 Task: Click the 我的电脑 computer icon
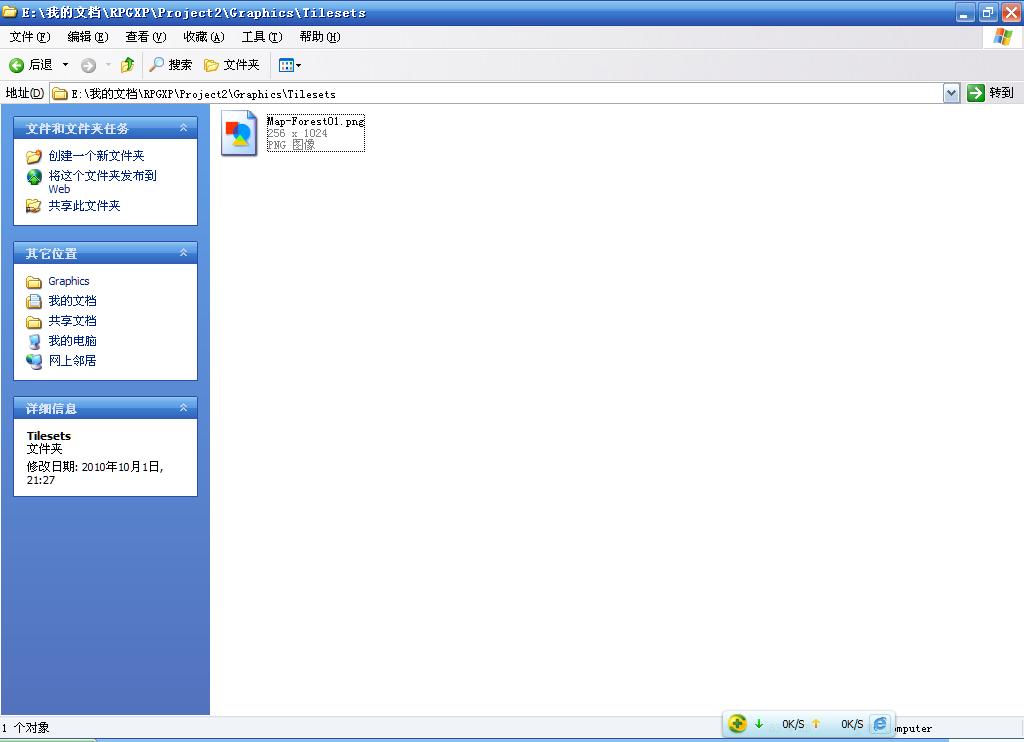pos(34,342)
